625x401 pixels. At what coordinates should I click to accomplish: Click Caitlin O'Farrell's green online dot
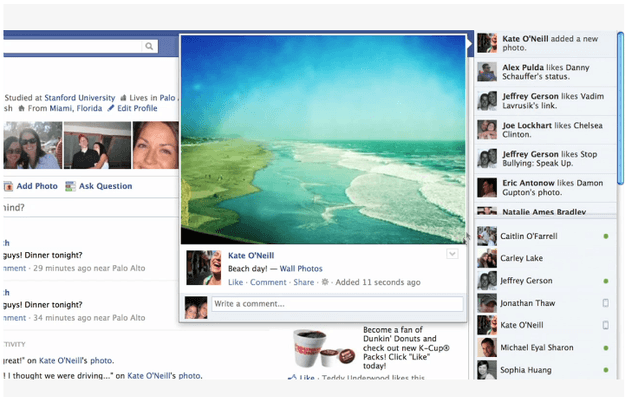(x=606, y=236)
